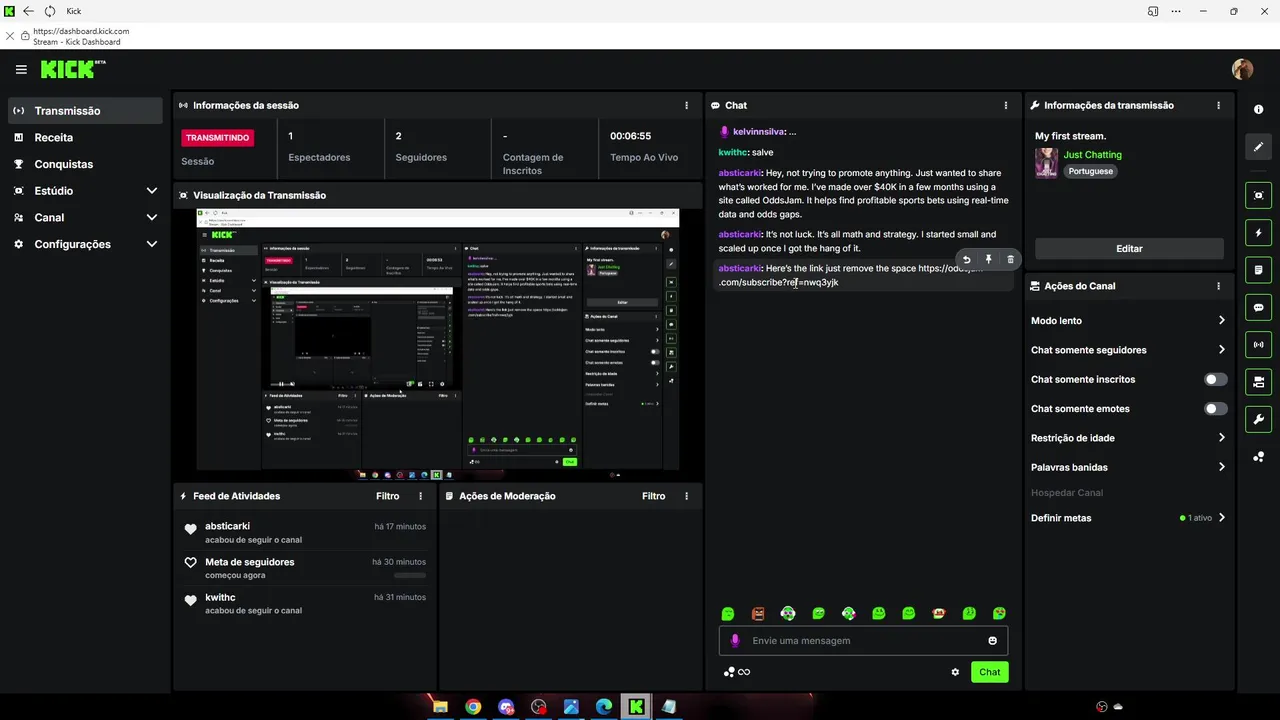Open the hamburger menu beside the Kick logo
This screenshot has width=1280, height=720.
(x=21, y=70)
